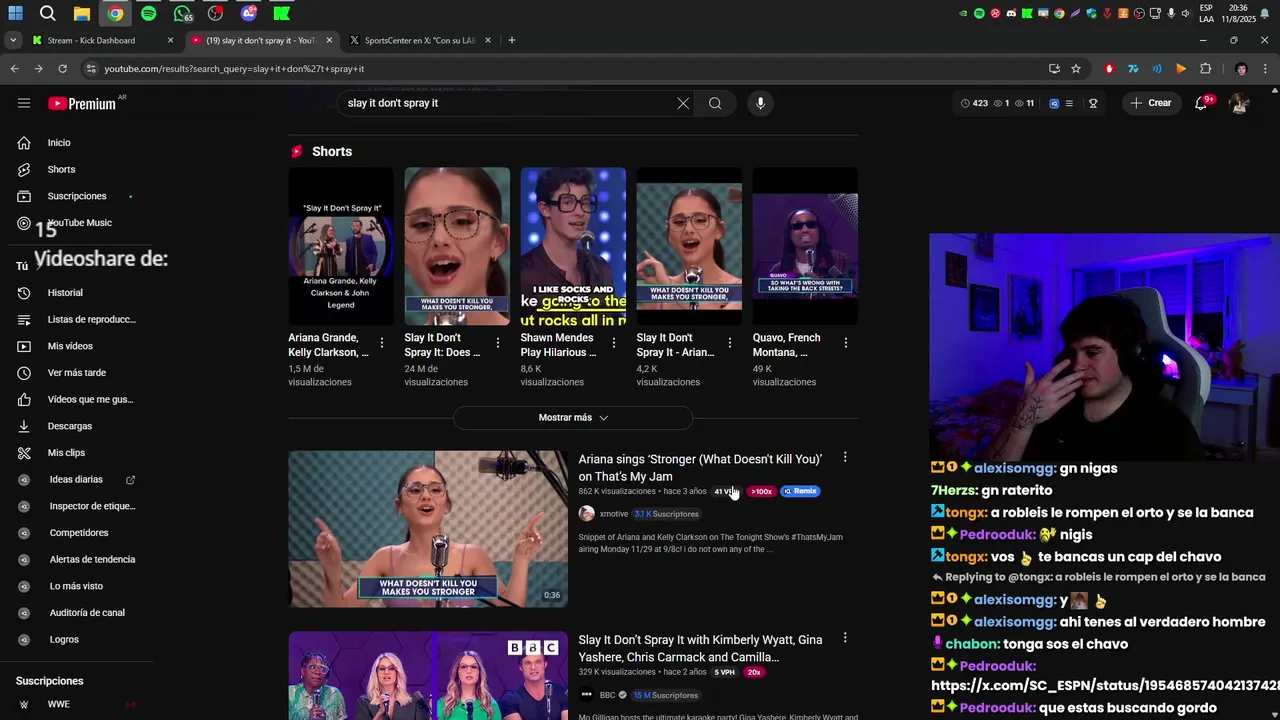Open more options for Ariana sings 'Stronger' video

point(845,457)
